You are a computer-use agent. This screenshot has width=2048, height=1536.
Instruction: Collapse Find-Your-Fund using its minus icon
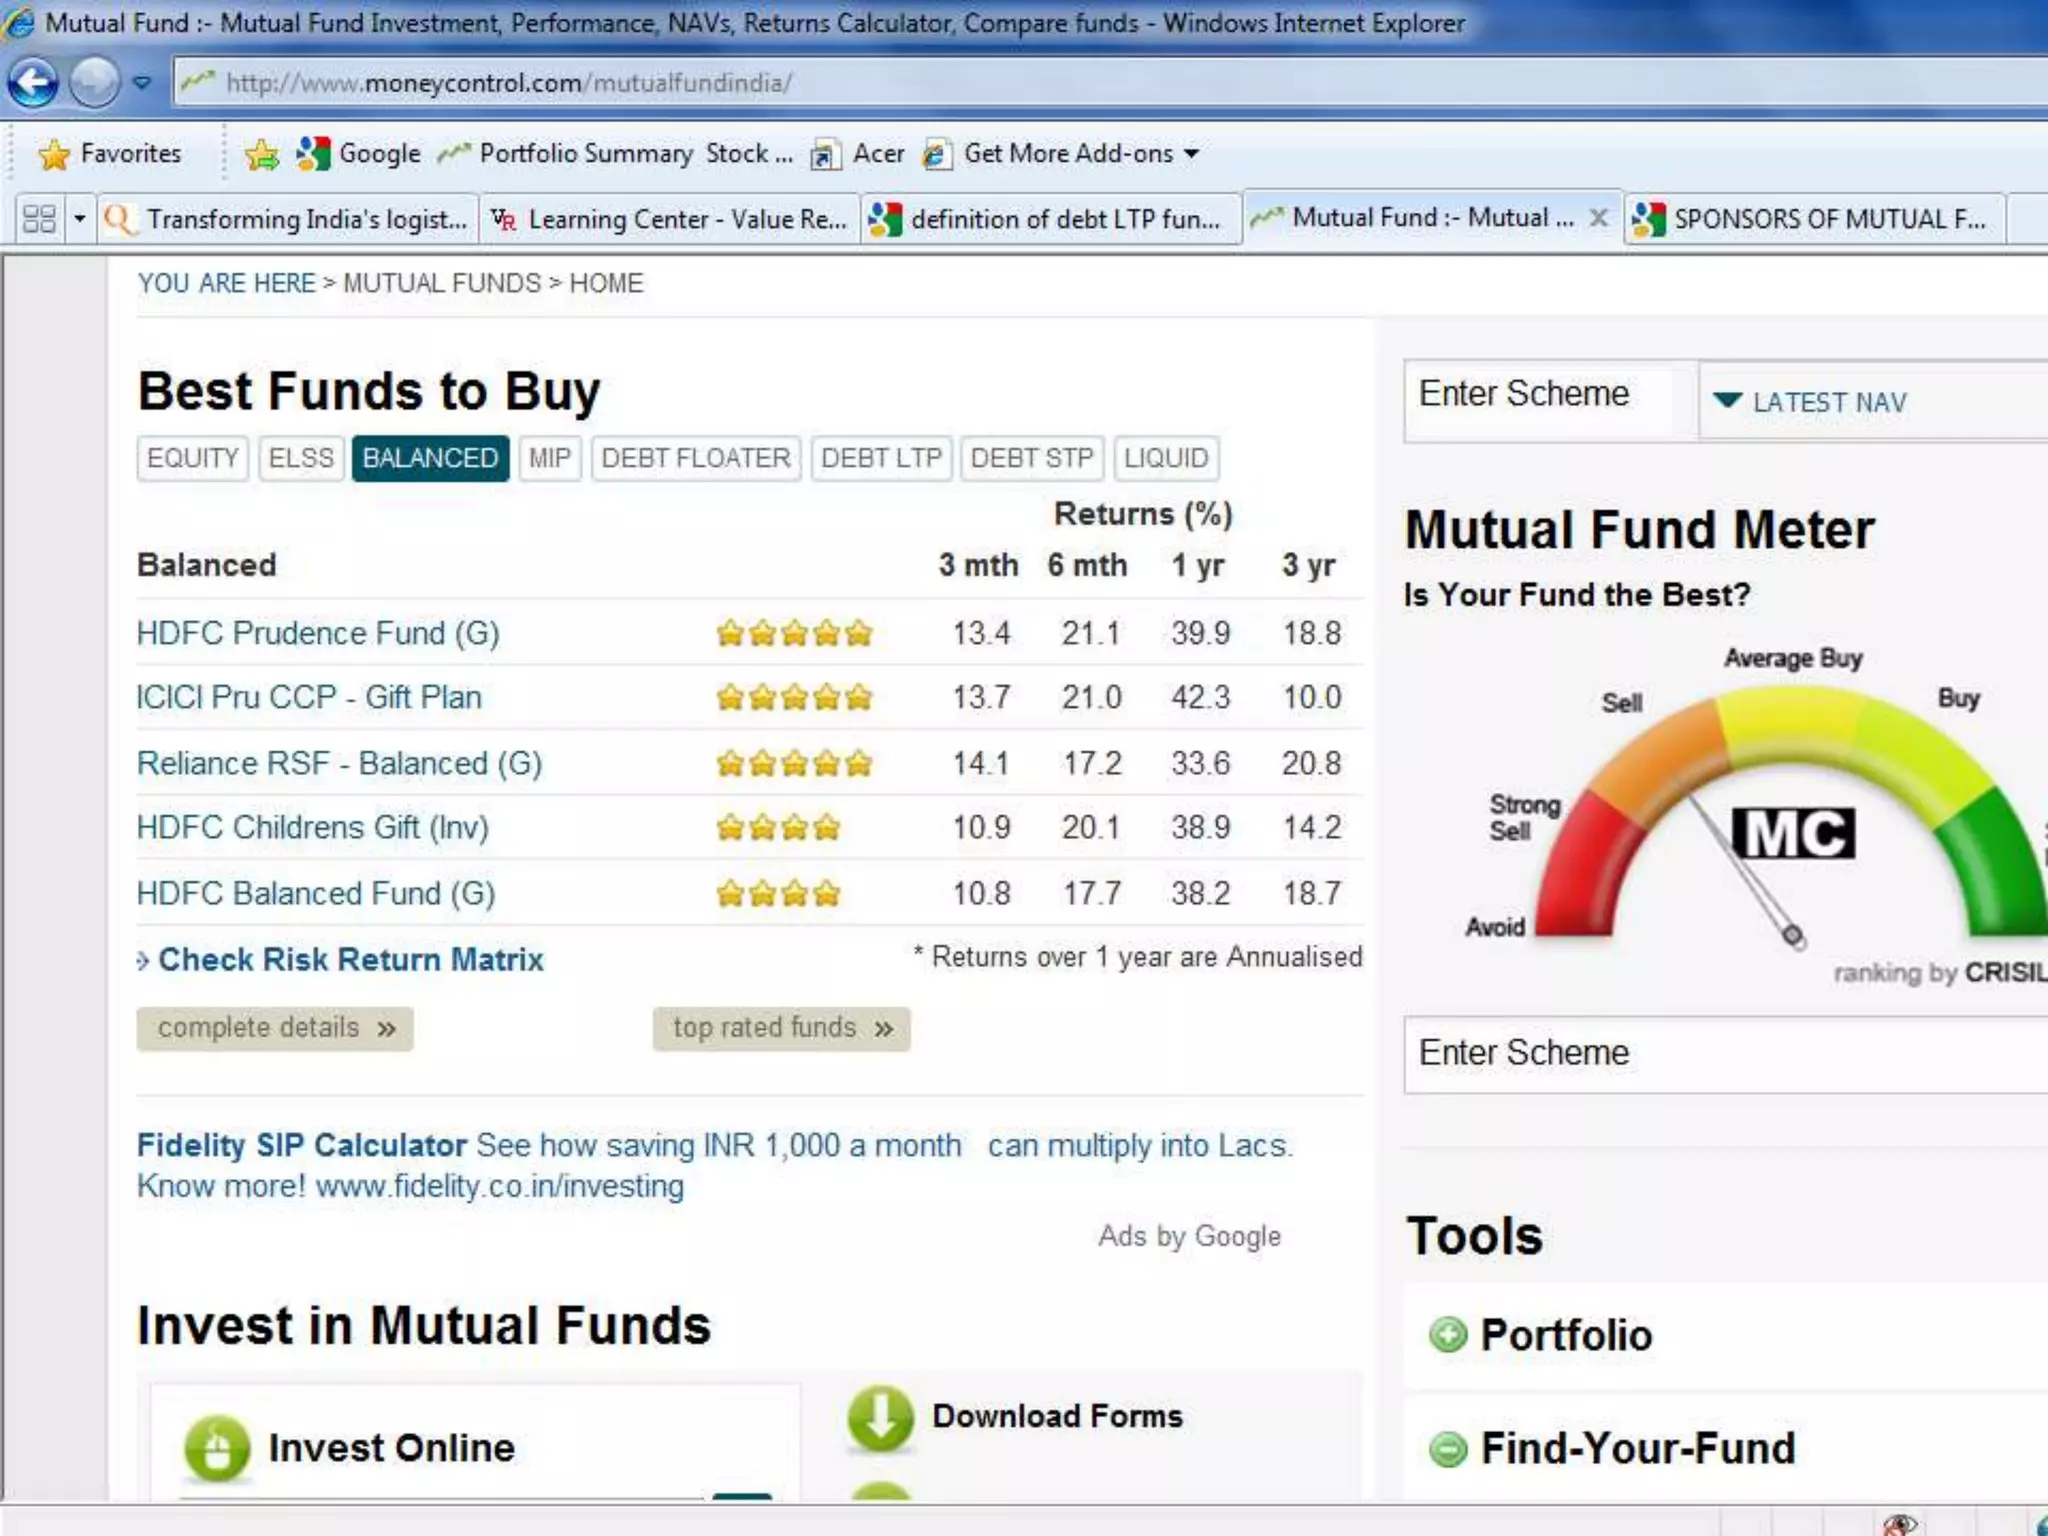[x=1447, y=1449]
